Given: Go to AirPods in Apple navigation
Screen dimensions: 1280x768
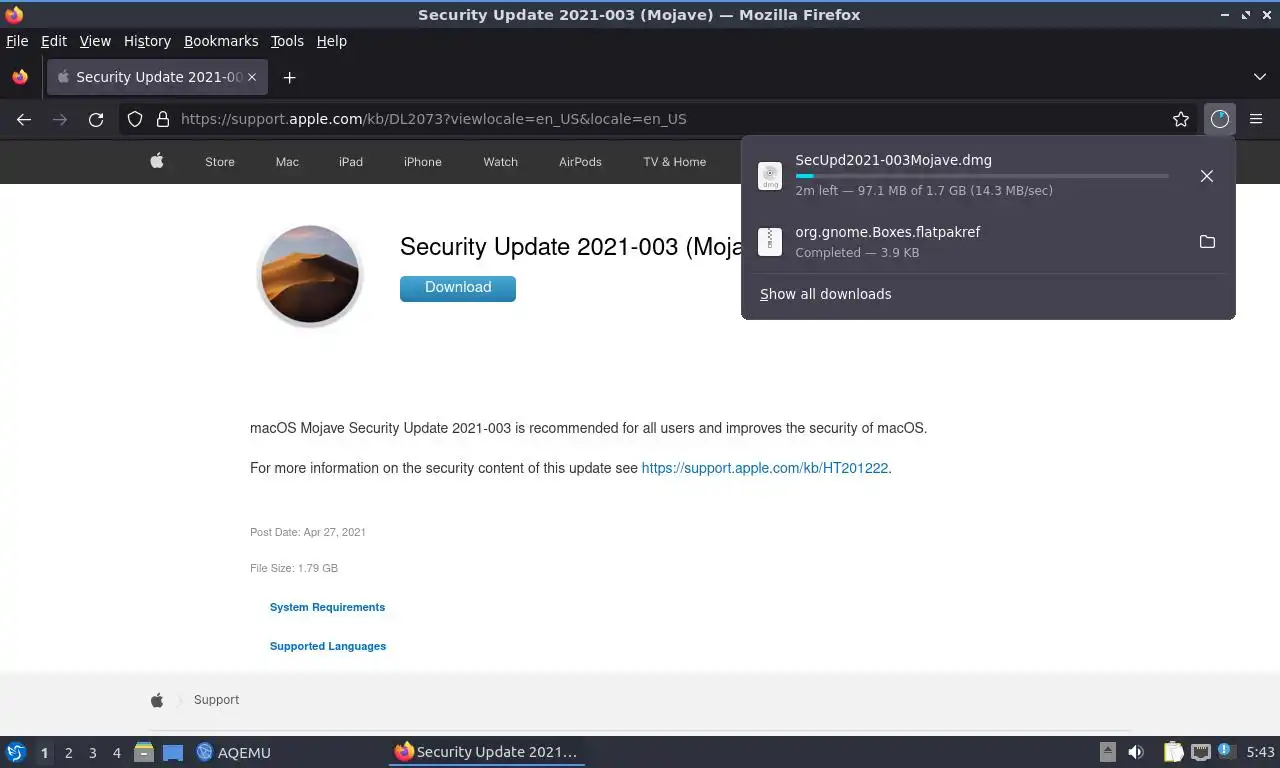Looking at the screenshot, I should [580, 162].
